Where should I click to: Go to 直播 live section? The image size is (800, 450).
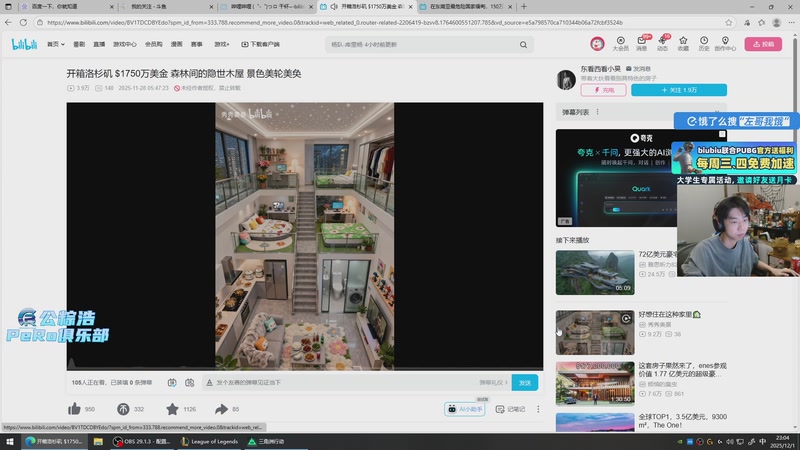99,44
